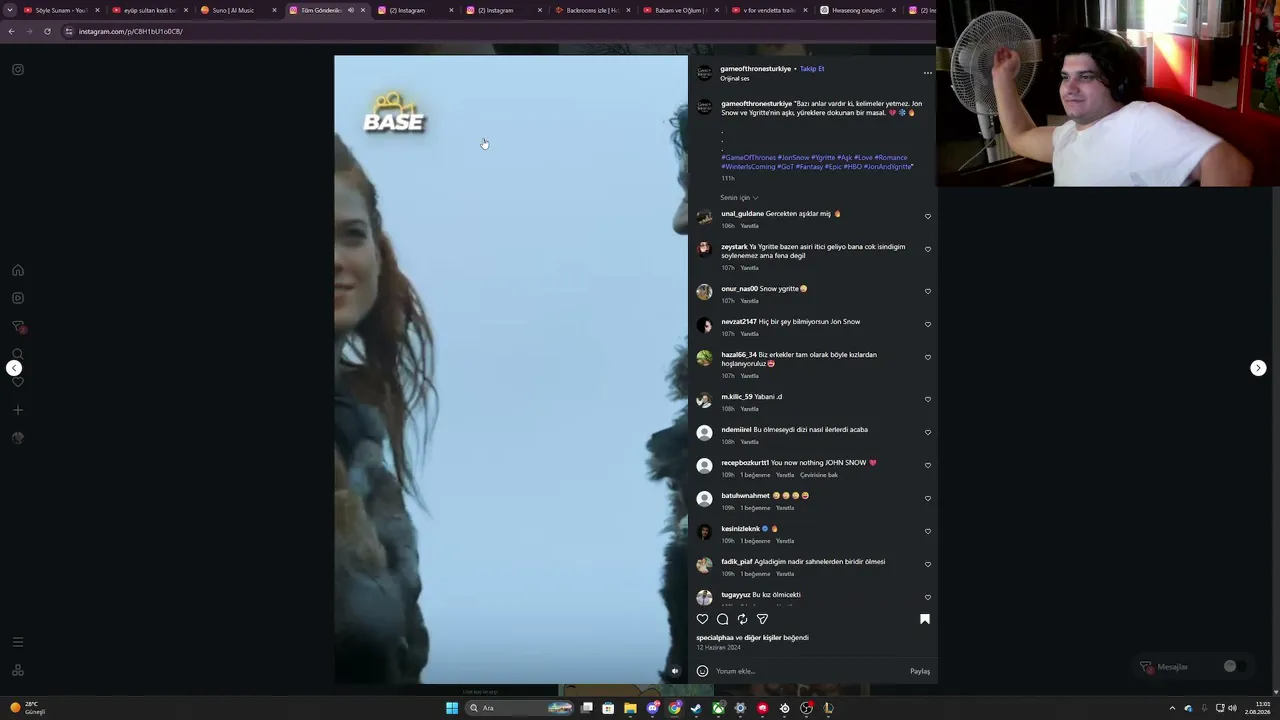Go to the next post with the right arrow

pyautogui.click(x=1258, y=368)
